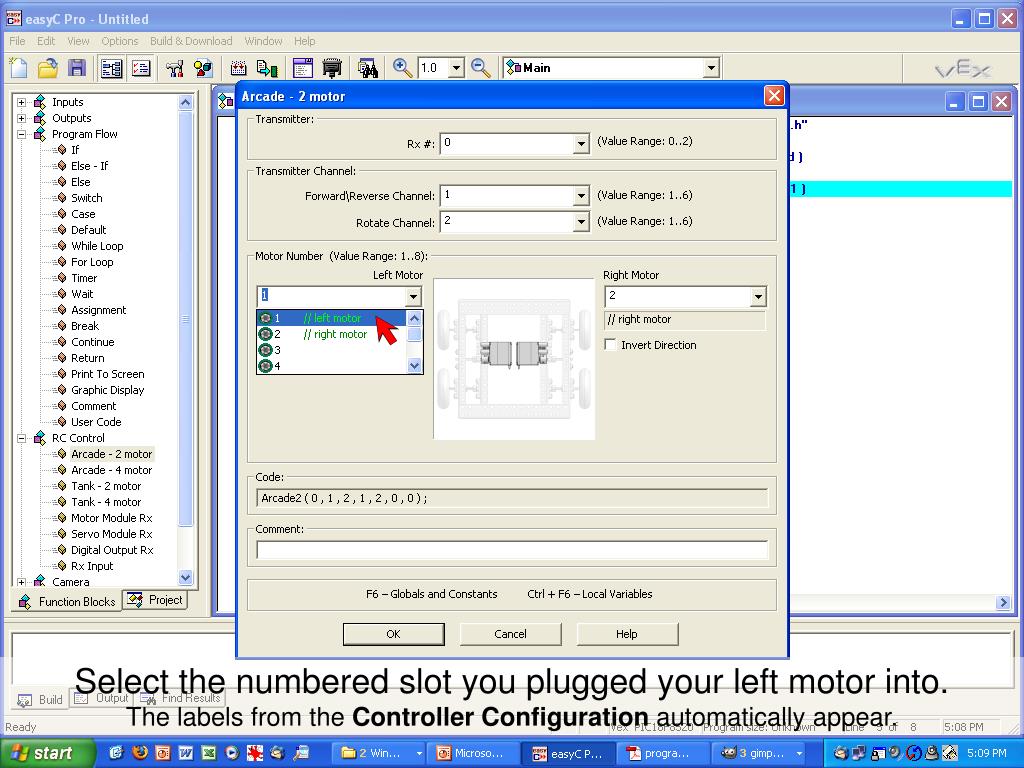Select the User Code tree item

click(x=96, y=422)
